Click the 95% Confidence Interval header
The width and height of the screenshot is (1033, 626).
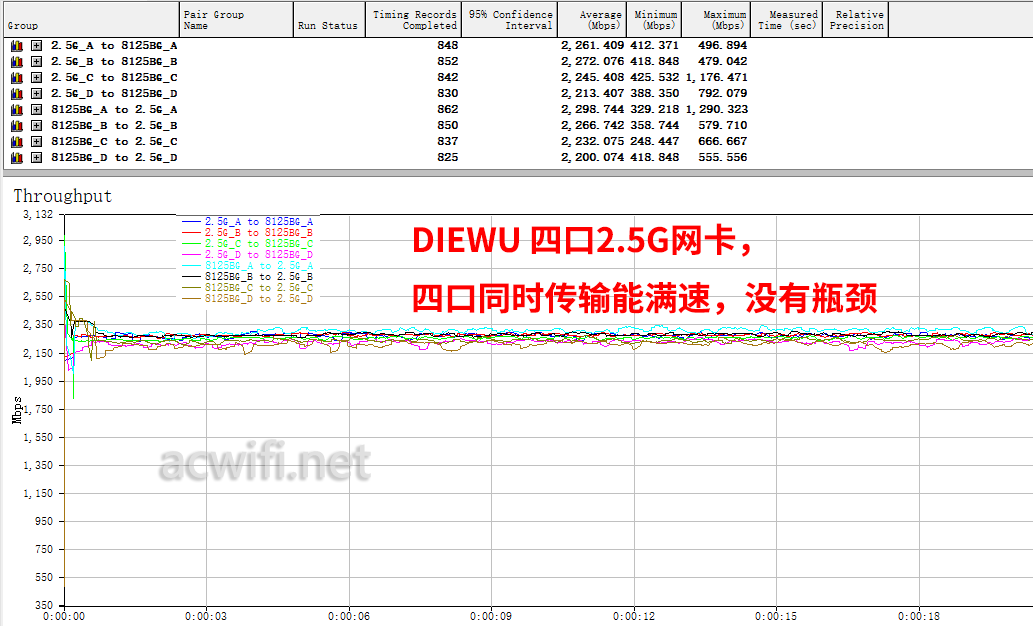509,19
